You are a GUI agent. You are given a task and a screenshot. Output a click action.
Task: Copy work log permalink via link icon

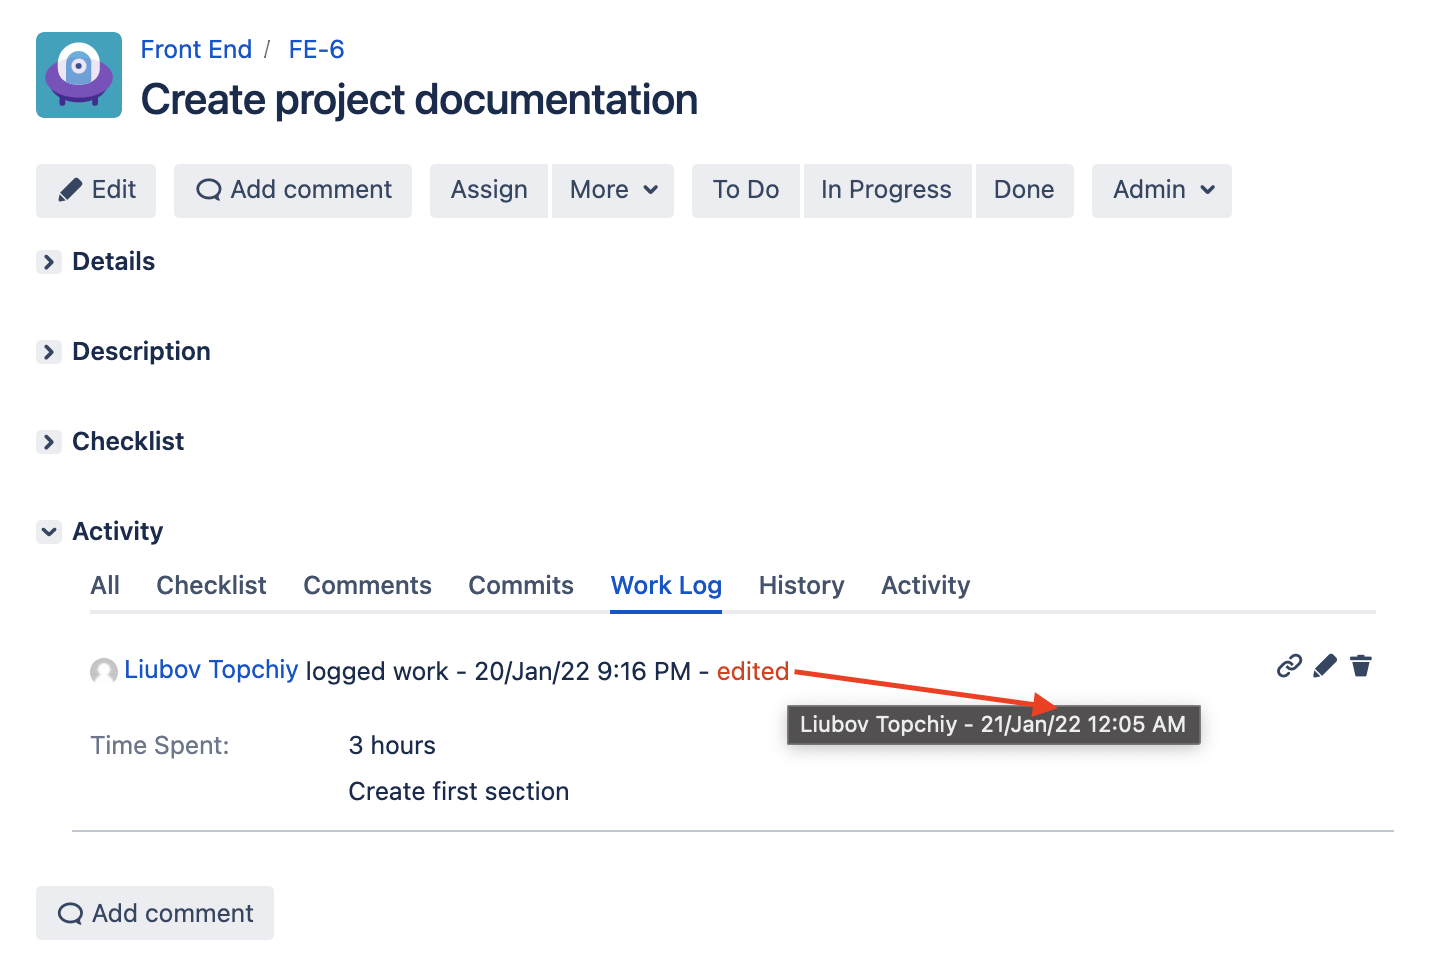(x=1289, y=666)
